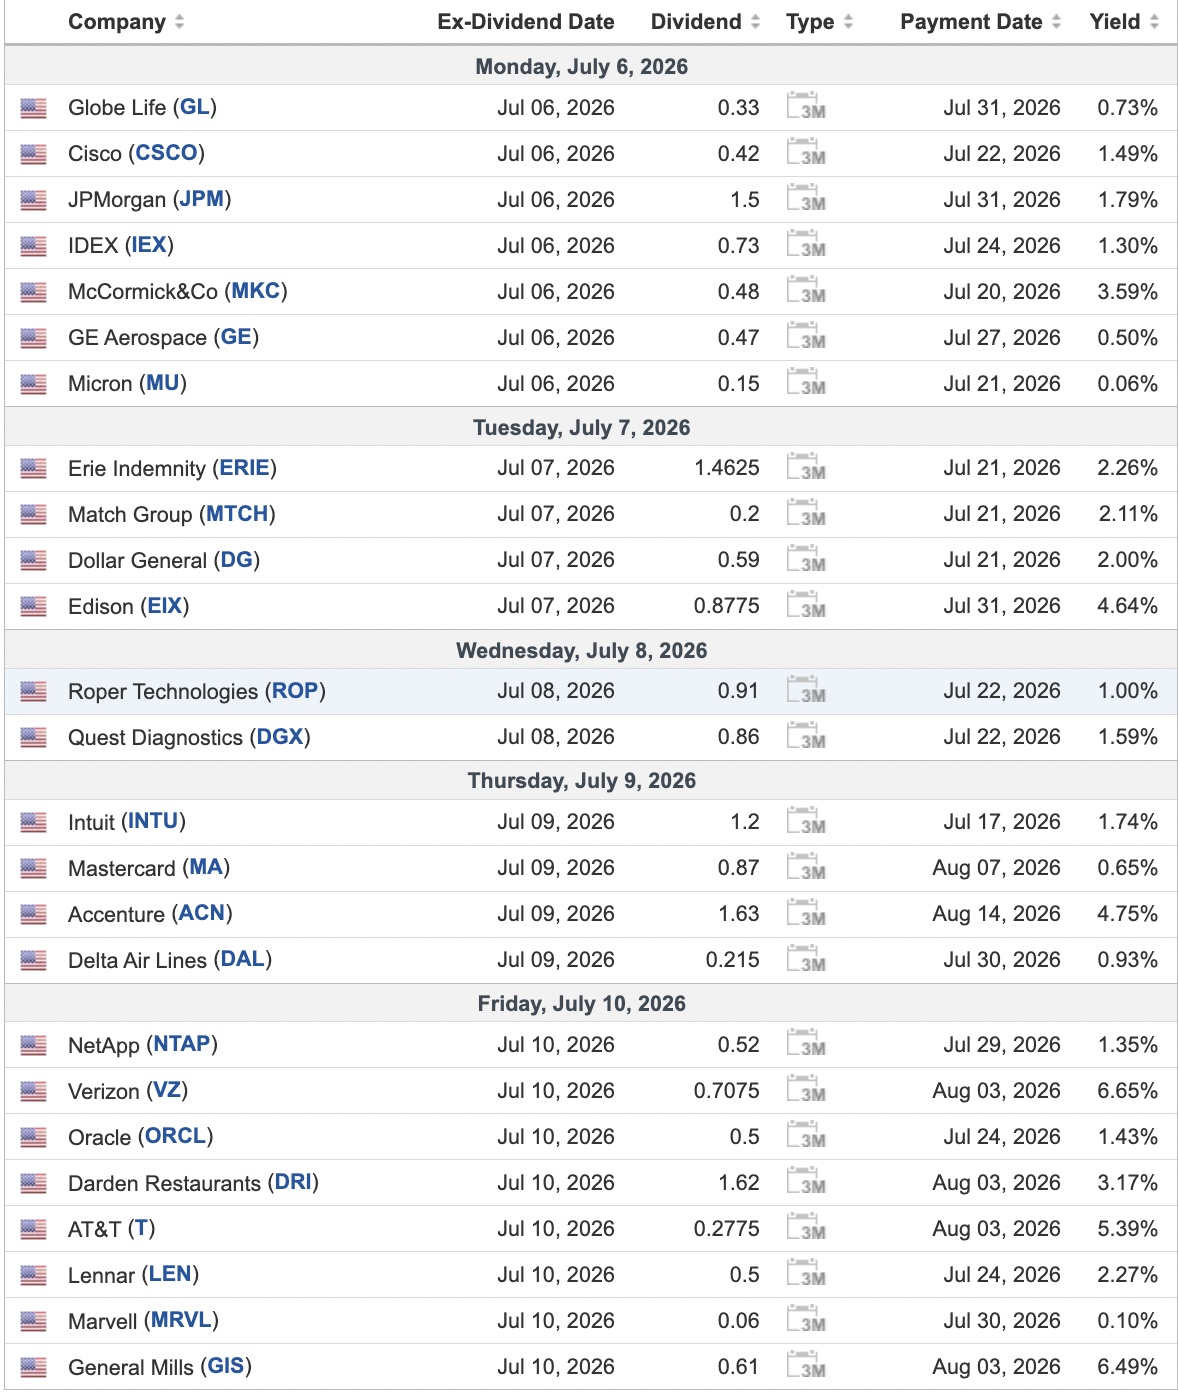This screenshot has width=1178, height=1394.
Task: Sort by Dividend using its sort arrows
Action: (x=755, y=22)
